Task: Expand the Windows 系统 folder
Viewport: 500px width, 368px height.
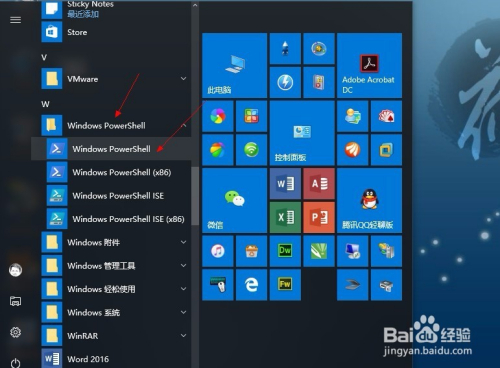Action: tap(183, 312)
